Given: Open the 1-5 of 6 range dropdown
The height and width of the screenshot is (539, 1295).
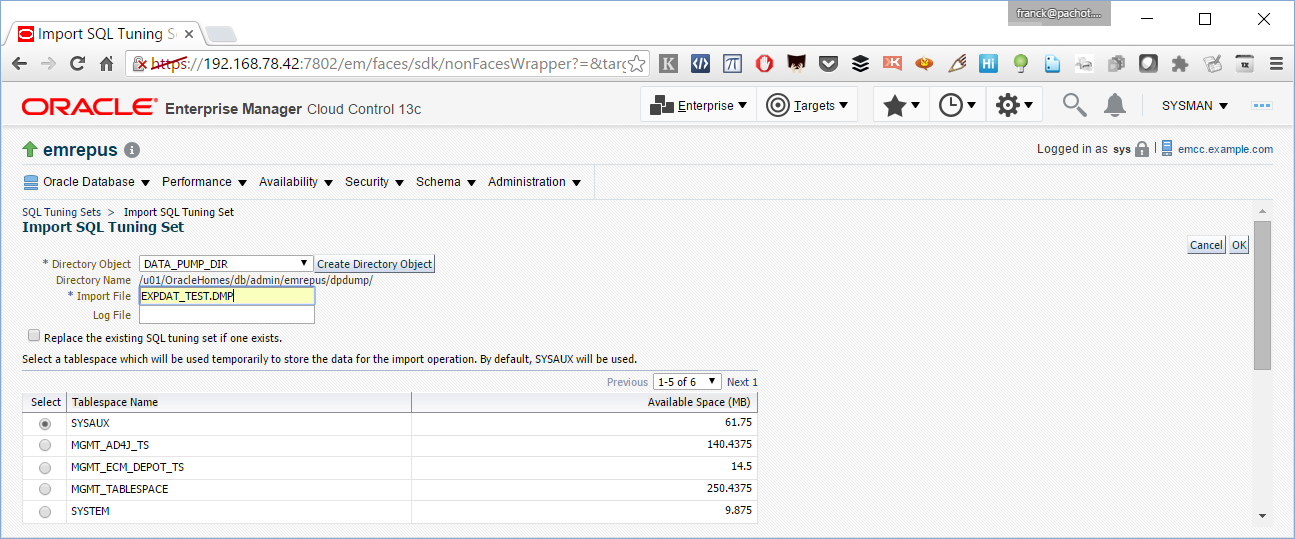Looking at the screenshot, I should 687,382.
